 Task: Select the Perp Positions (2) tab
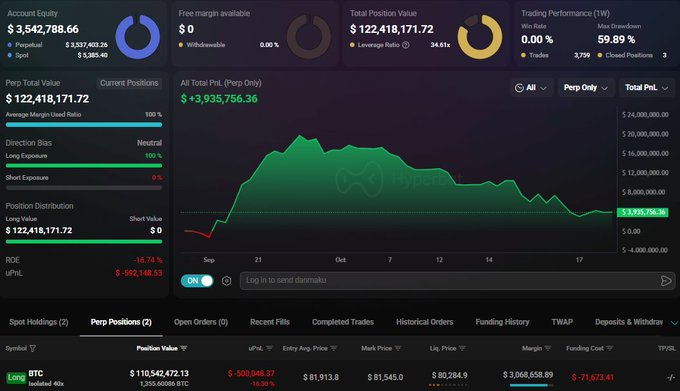point(121,322)
